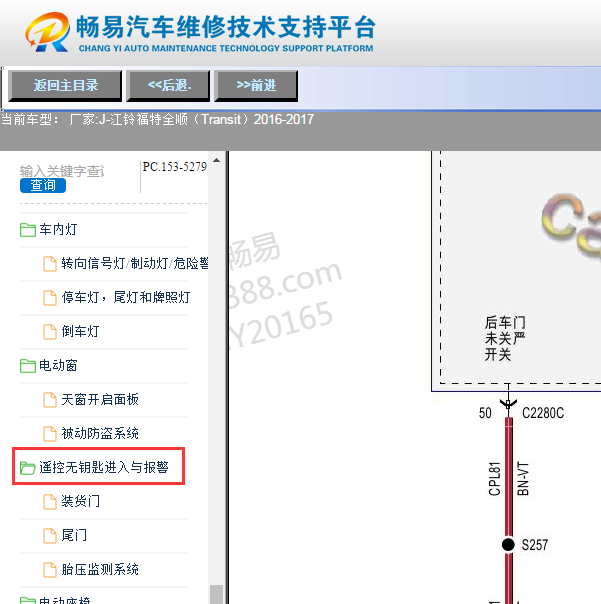Click the sidebar scrollbar thumb

(217, 594)
